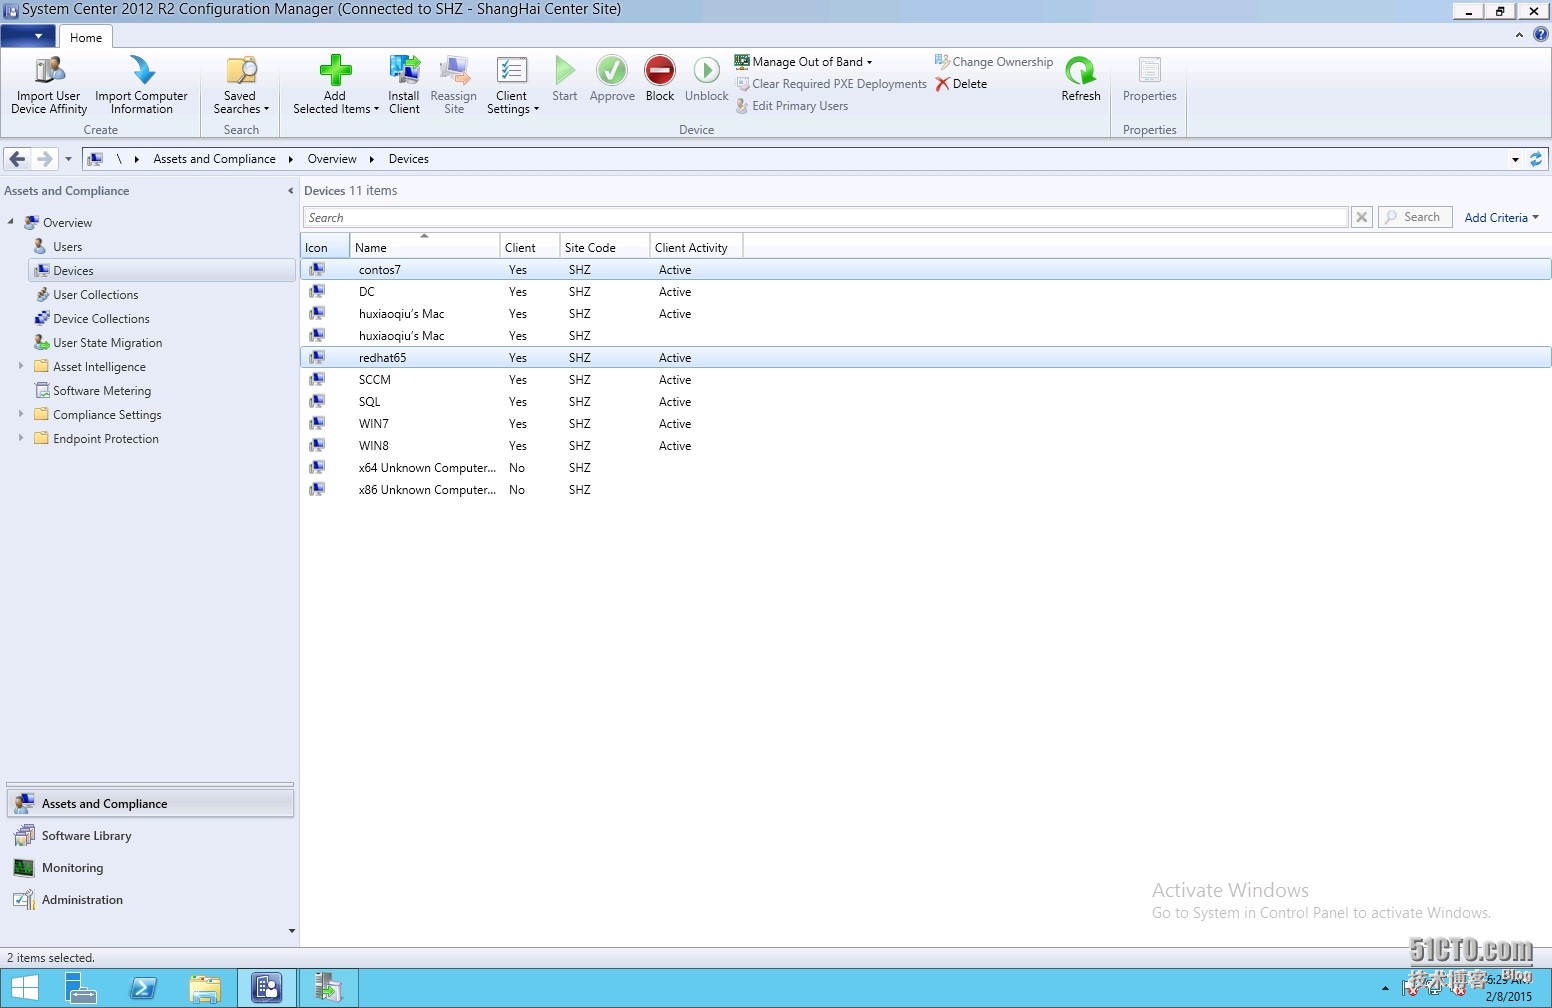Viewport: 1552px width, 1008px height.
Task: Open Manage Out of Band menu
Action: [804, 62]
